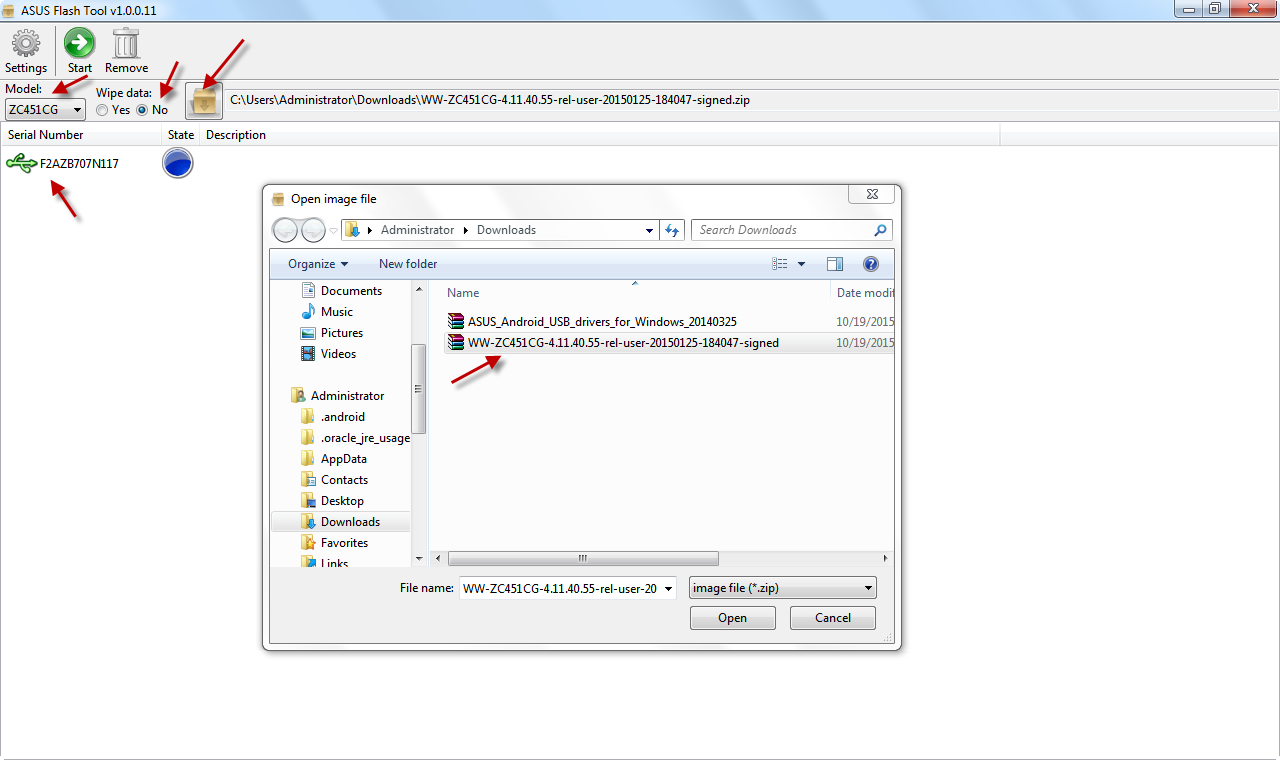The width and height of the screenshot is (1280, 760).
Task: Click the firmware file path field
Action: (752, 100)
